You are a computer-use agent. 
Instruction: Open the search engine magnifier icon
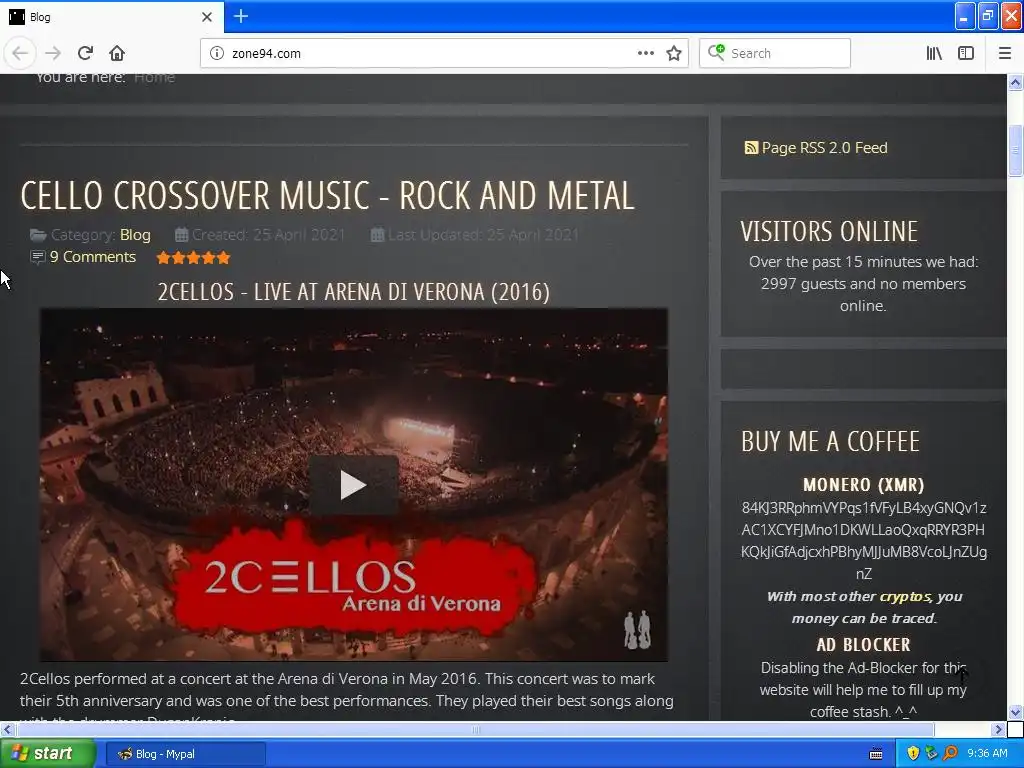point(716,52)
